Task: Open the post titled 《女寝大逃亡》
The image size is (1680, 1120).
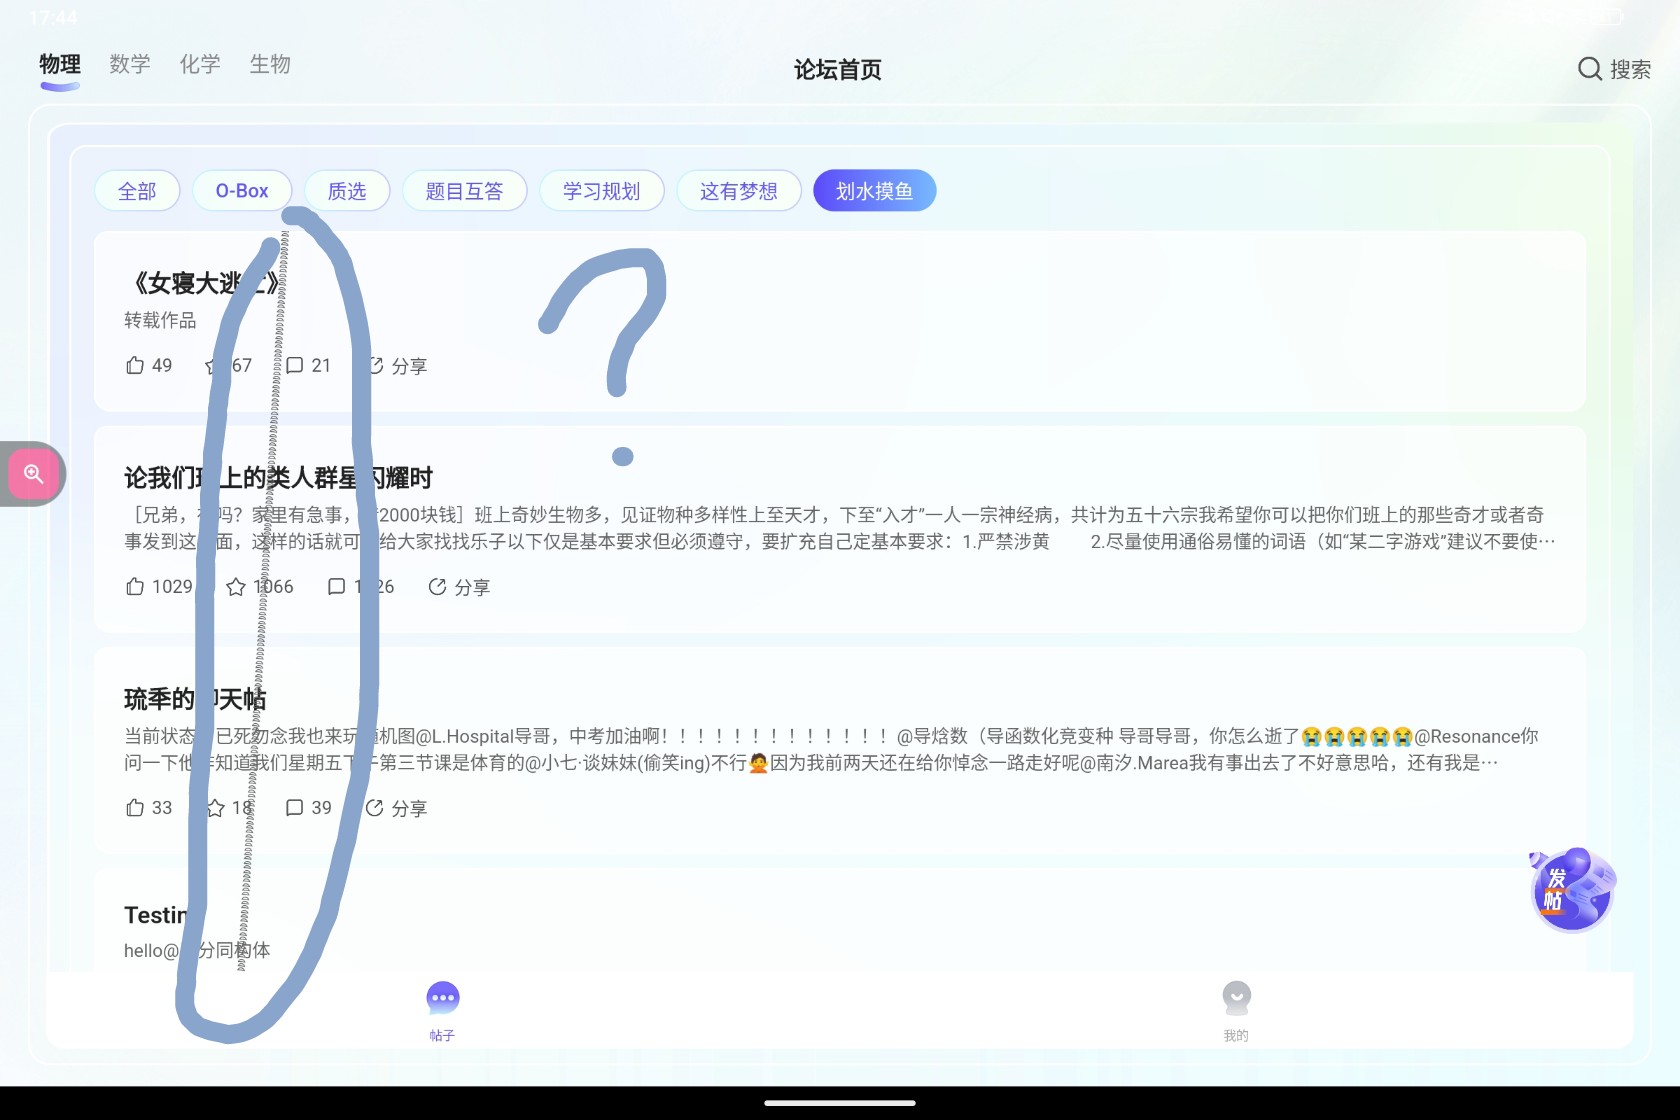Action: [x=206, y=283]
